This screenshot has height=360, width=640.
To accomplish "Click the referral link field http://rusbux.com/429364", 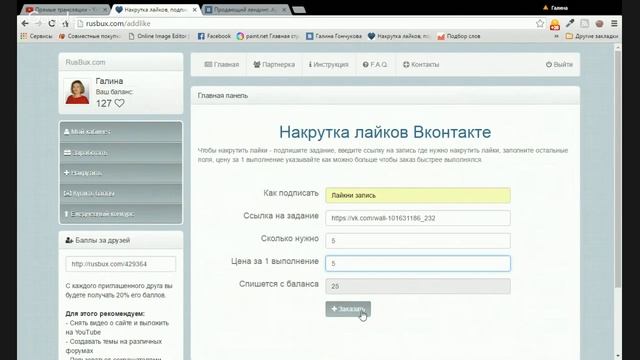I will pos(121,264).
